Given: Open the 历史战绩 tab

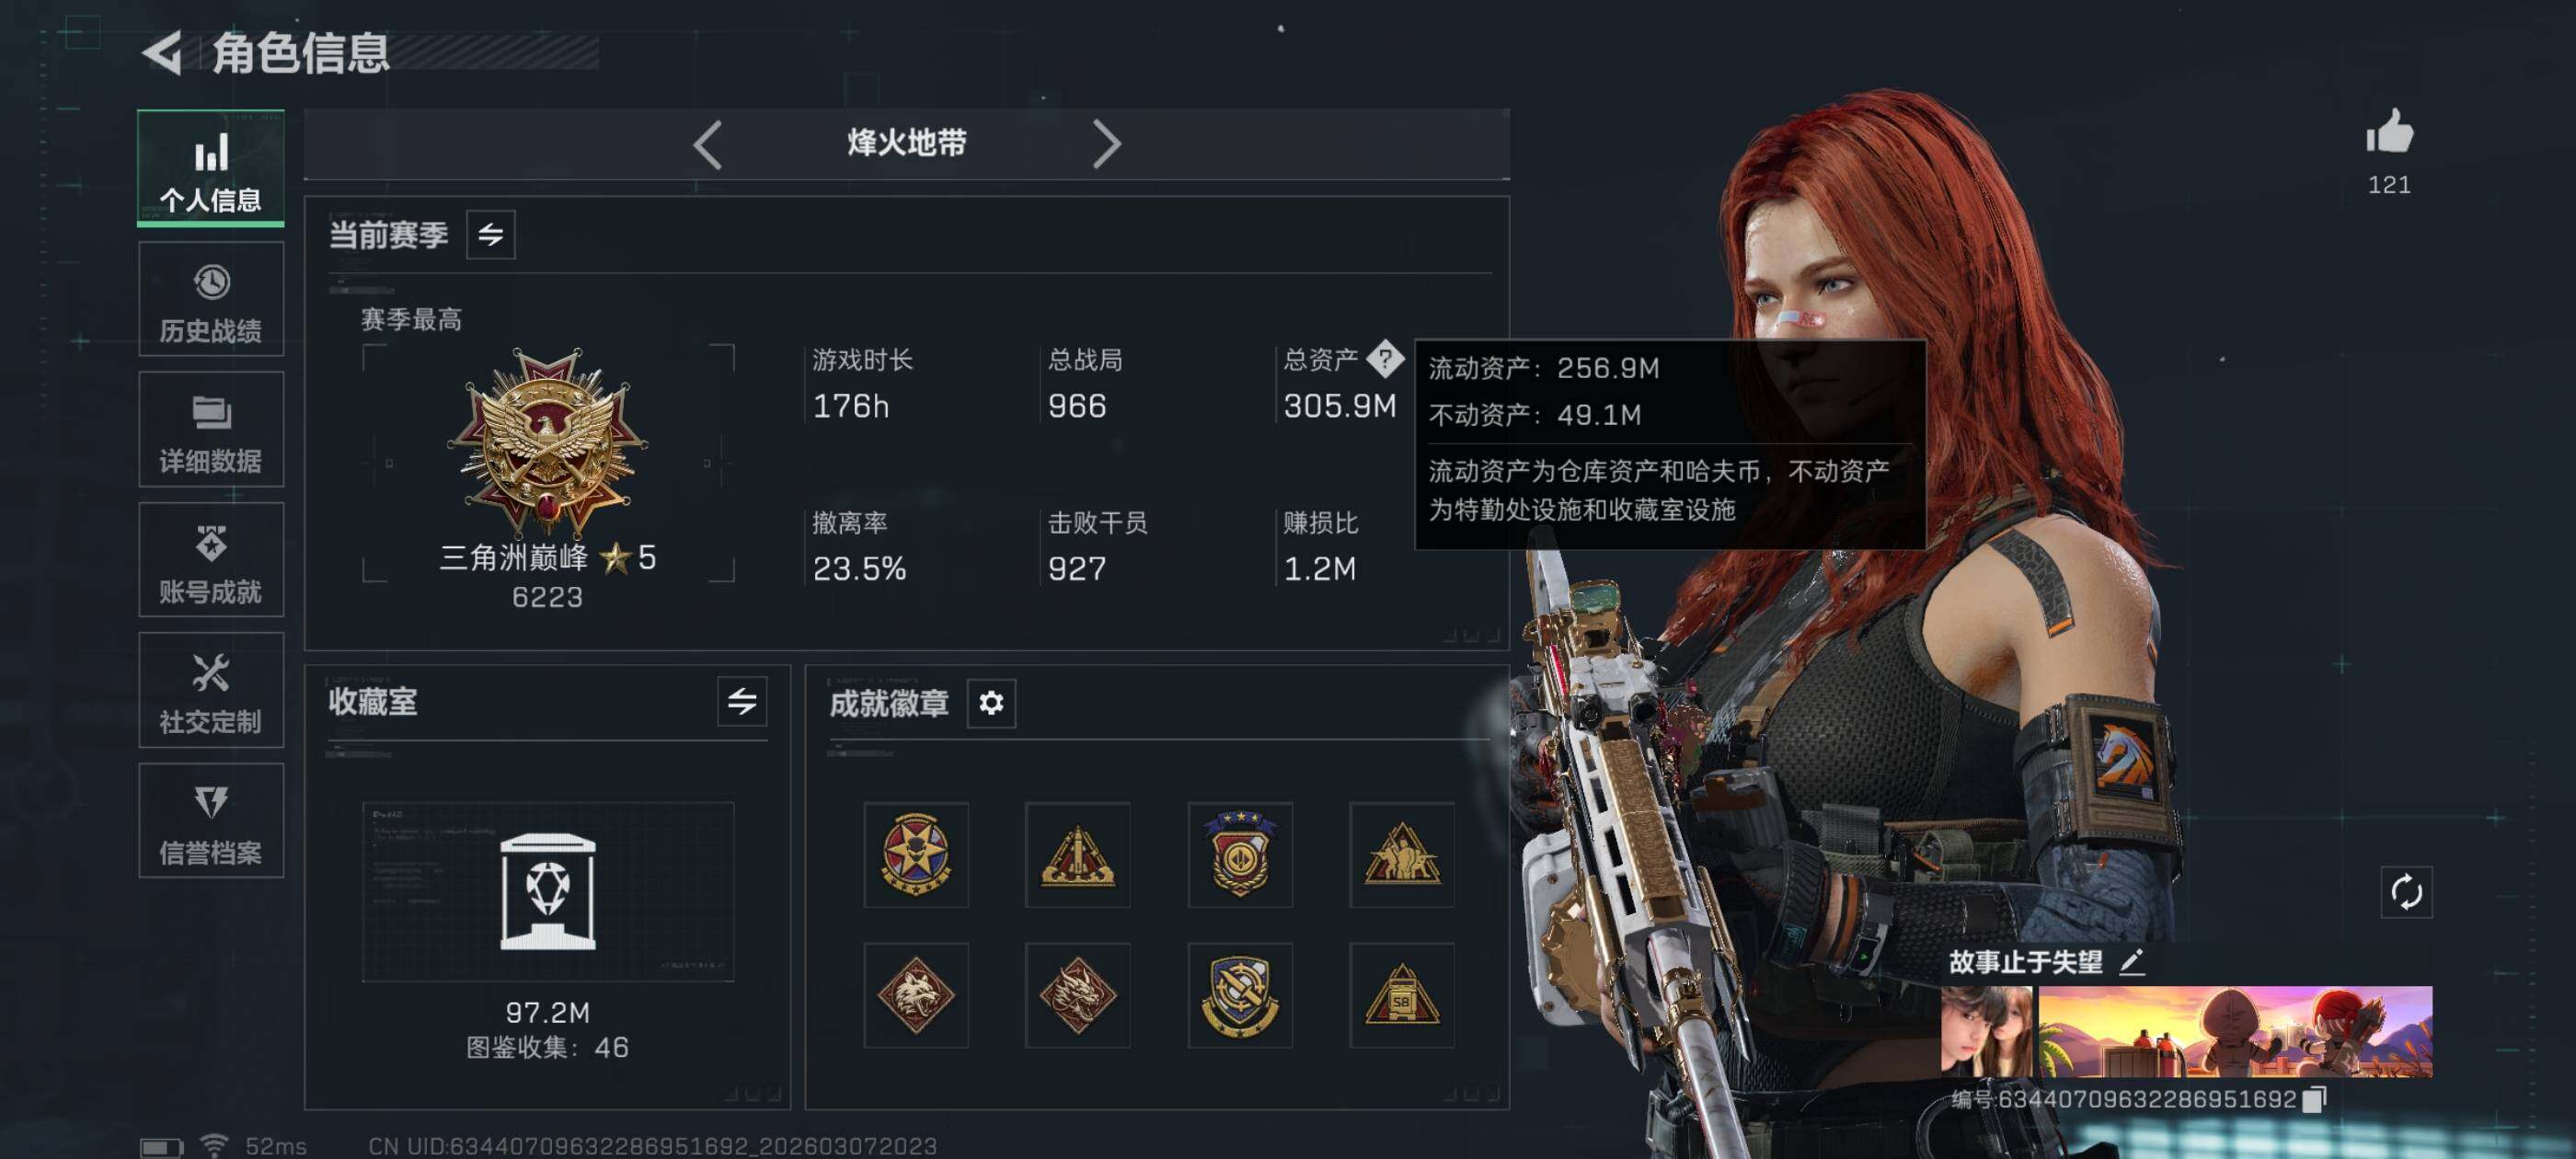Looking at the screenshot, I should pos(211,299).
